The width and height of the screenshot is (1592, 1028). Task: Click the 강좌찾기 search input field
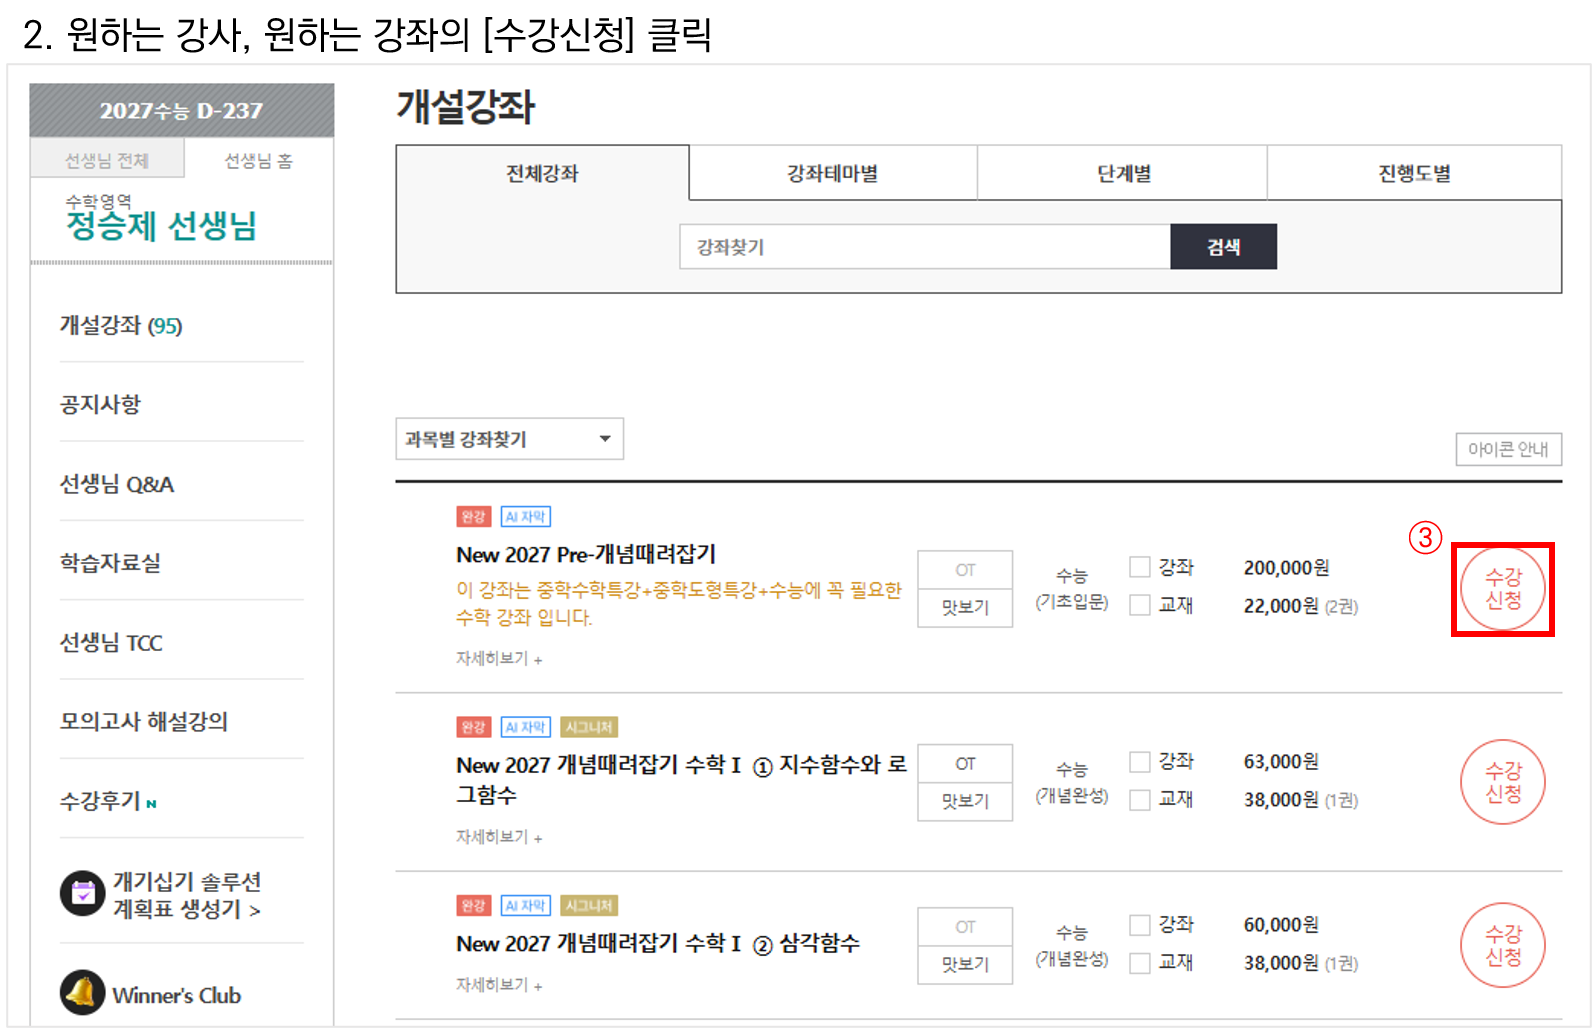(924, 247)
